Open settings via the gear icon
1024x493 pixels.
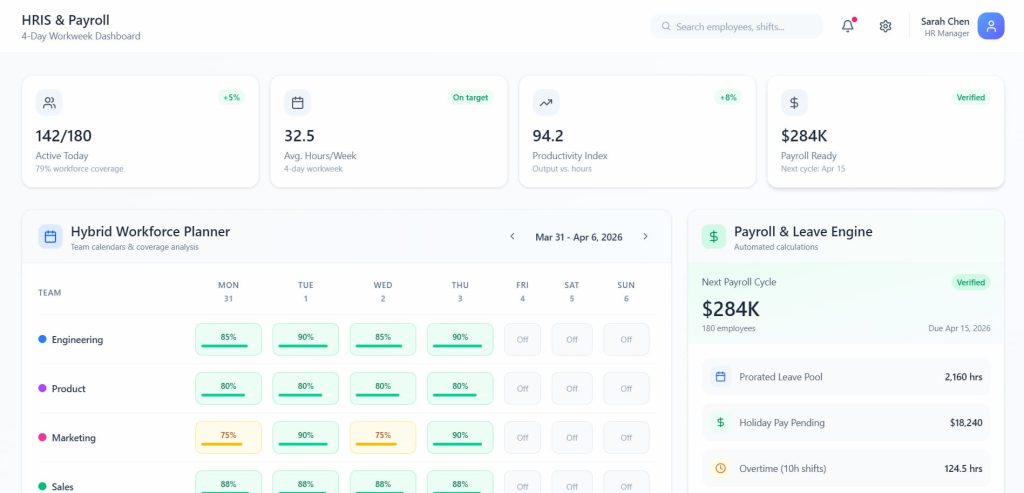tap(885, 26)
